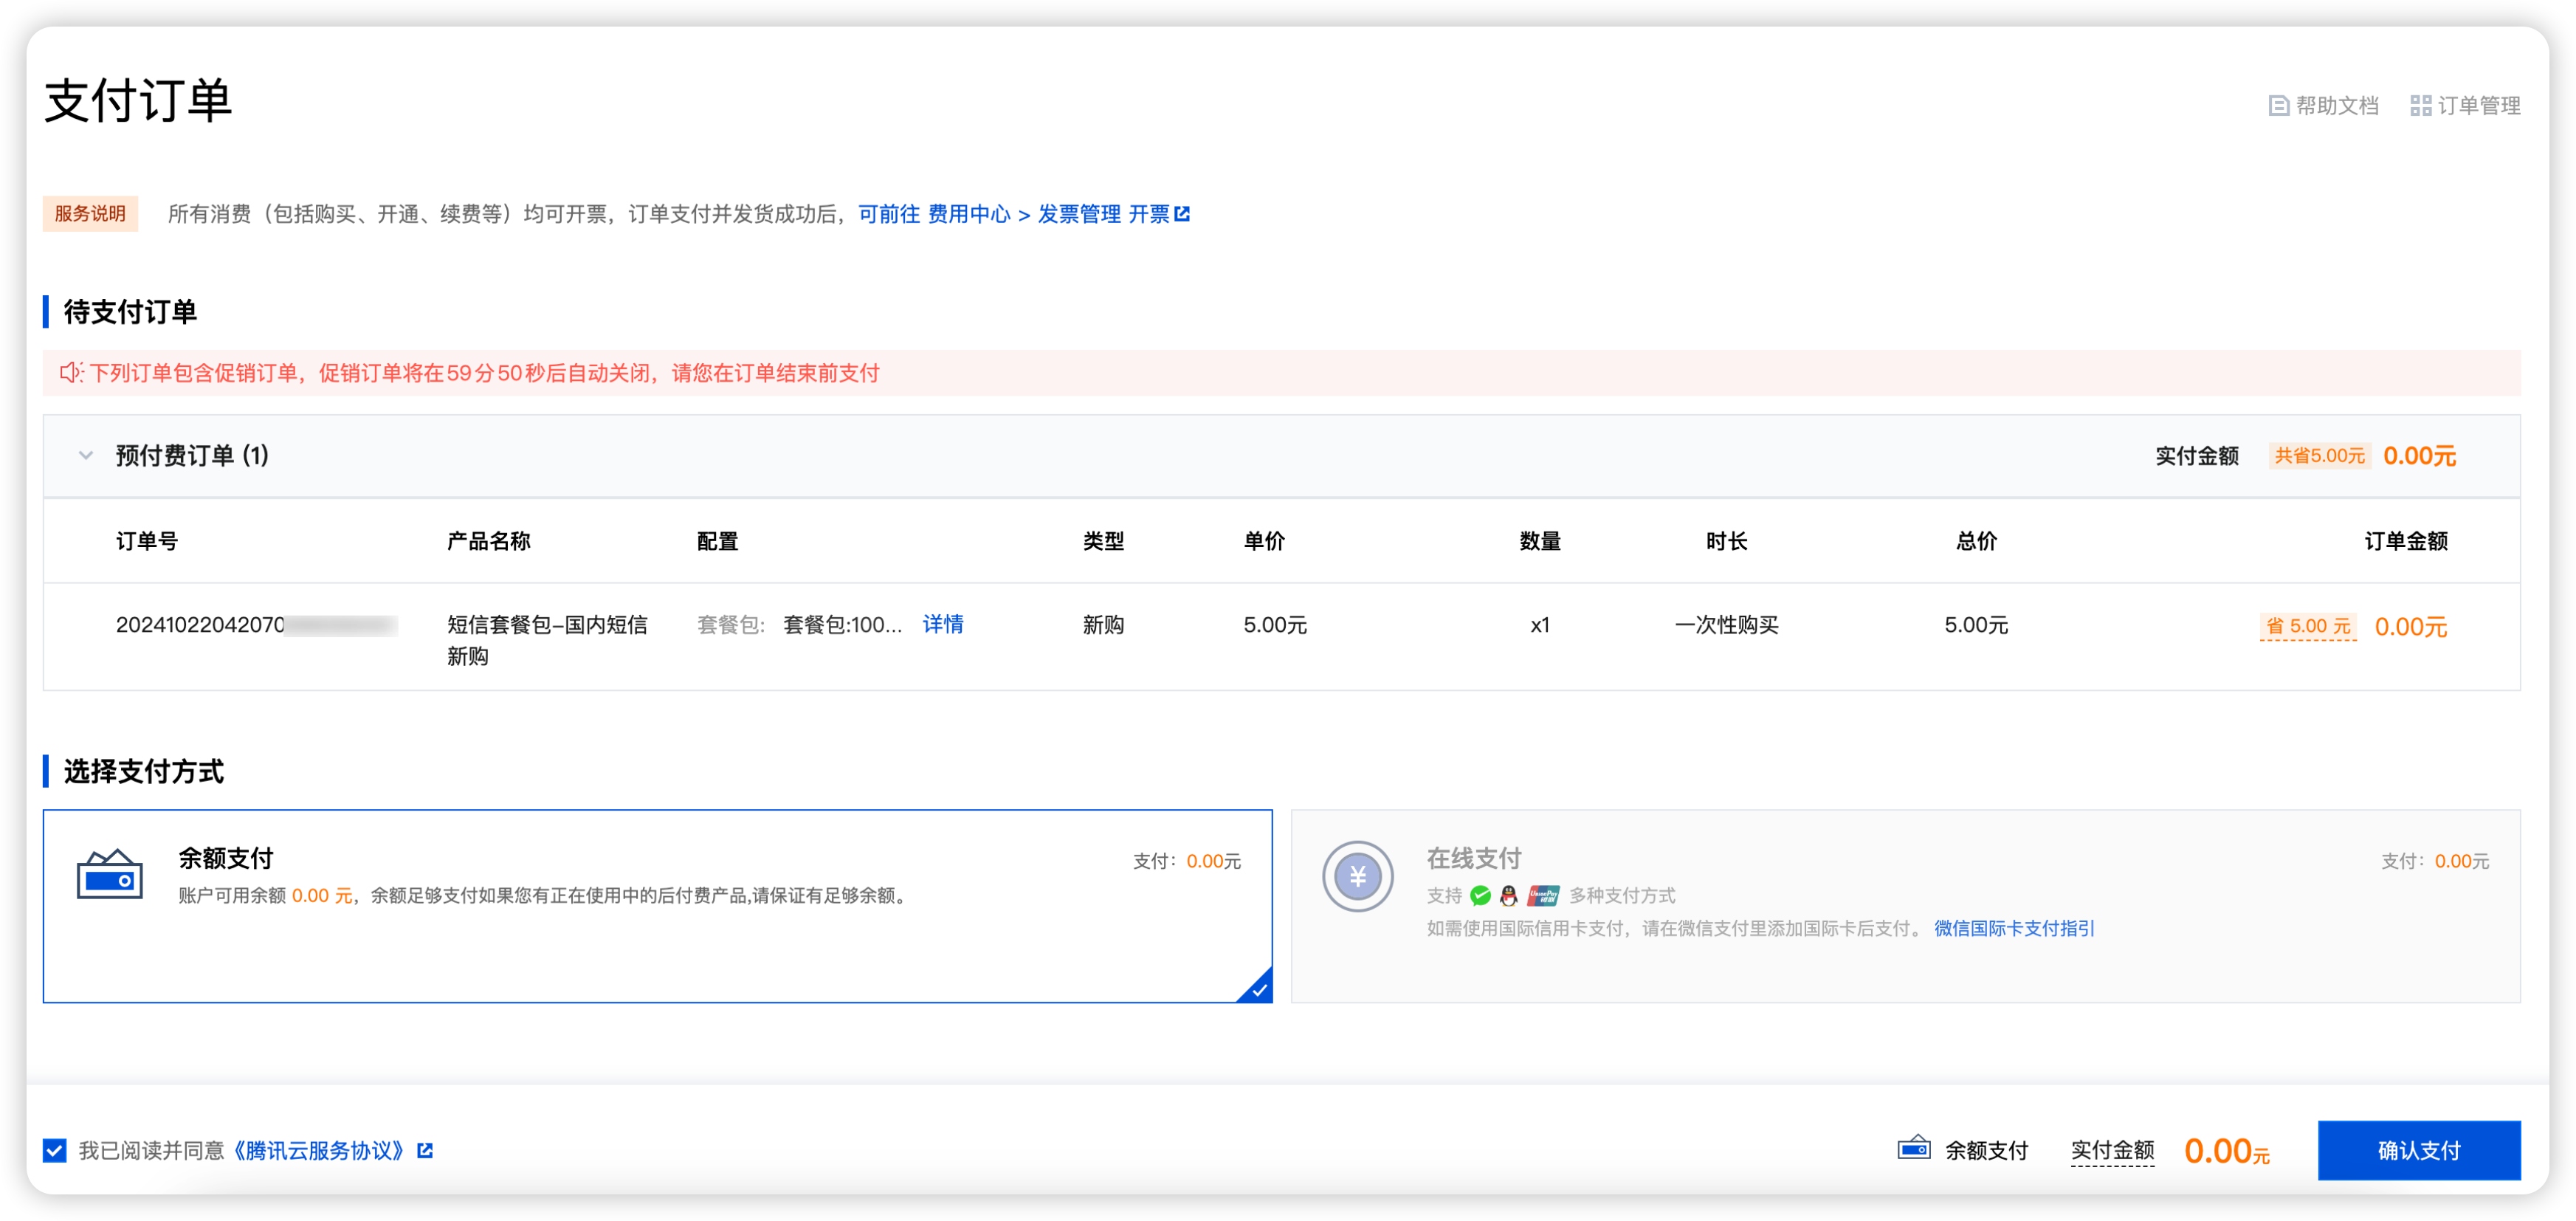The image size is (2576, 1221).
Task: Go to 费用中心 > 发票管理 开票 link
Action: [x=1024, y=214]
